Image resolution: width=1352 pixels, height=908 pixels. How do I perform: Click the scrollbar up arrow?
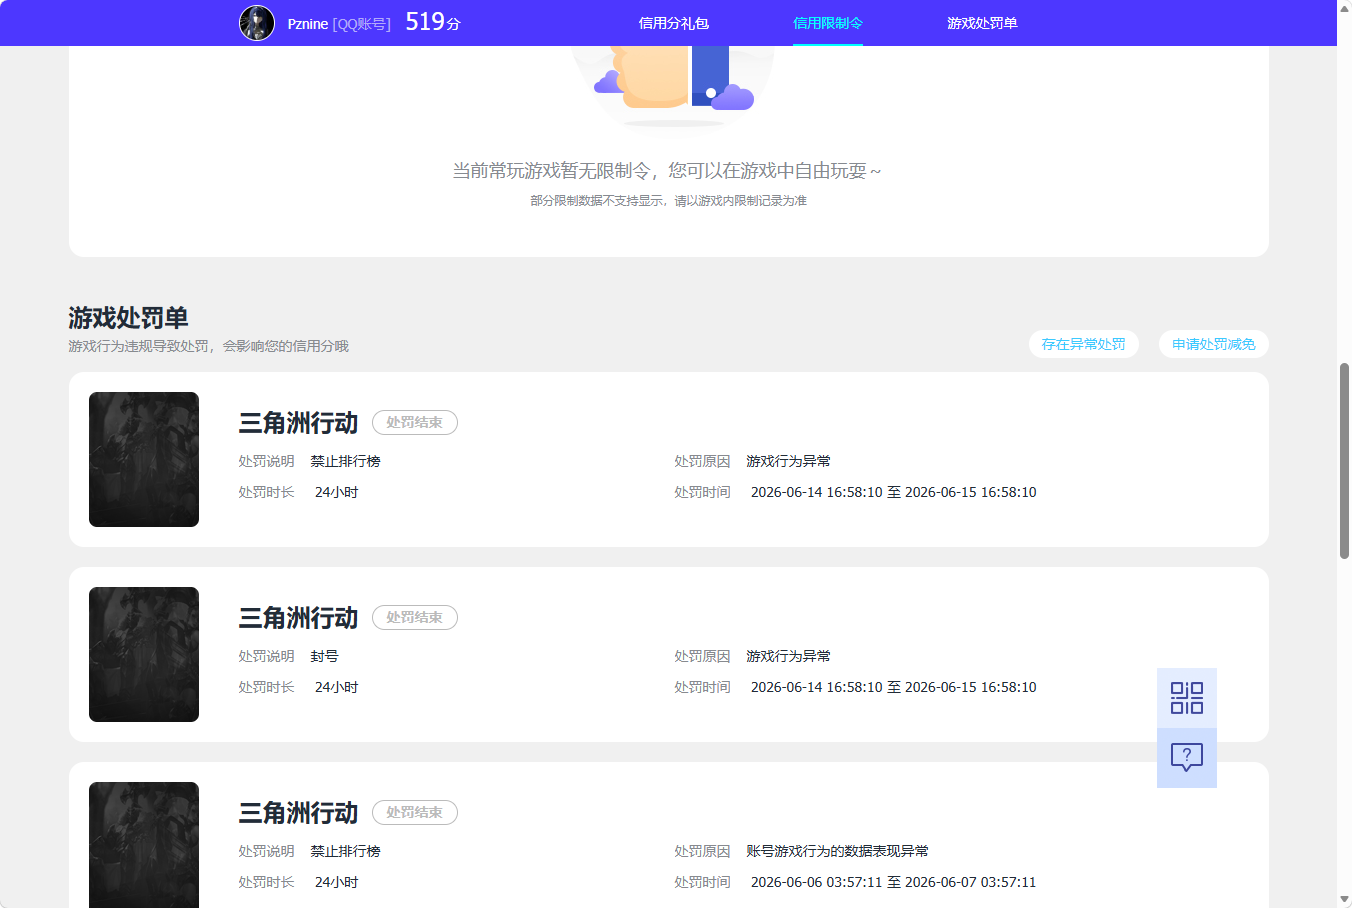click(x=1344, y=8)
